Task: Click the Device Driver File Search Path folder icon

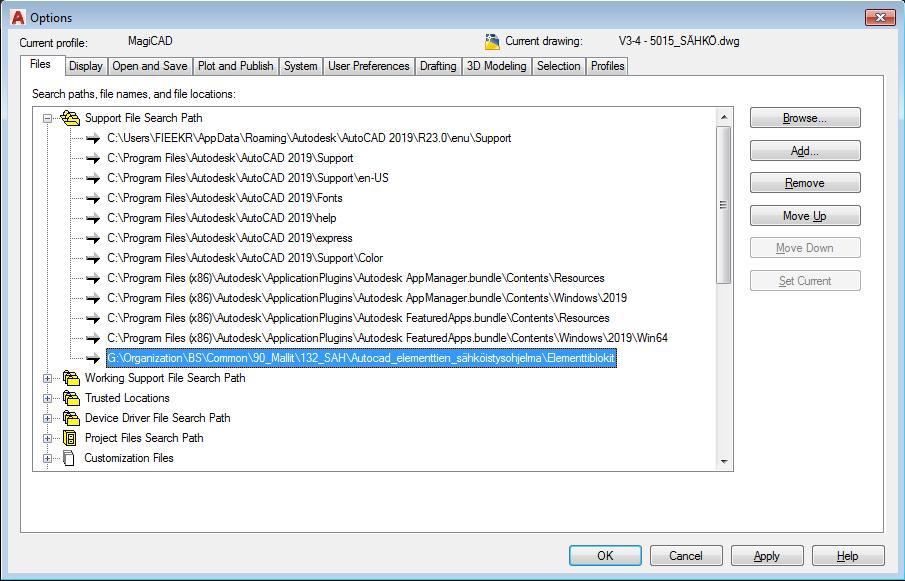Action: pyautogui.click(x=71, y=418)
